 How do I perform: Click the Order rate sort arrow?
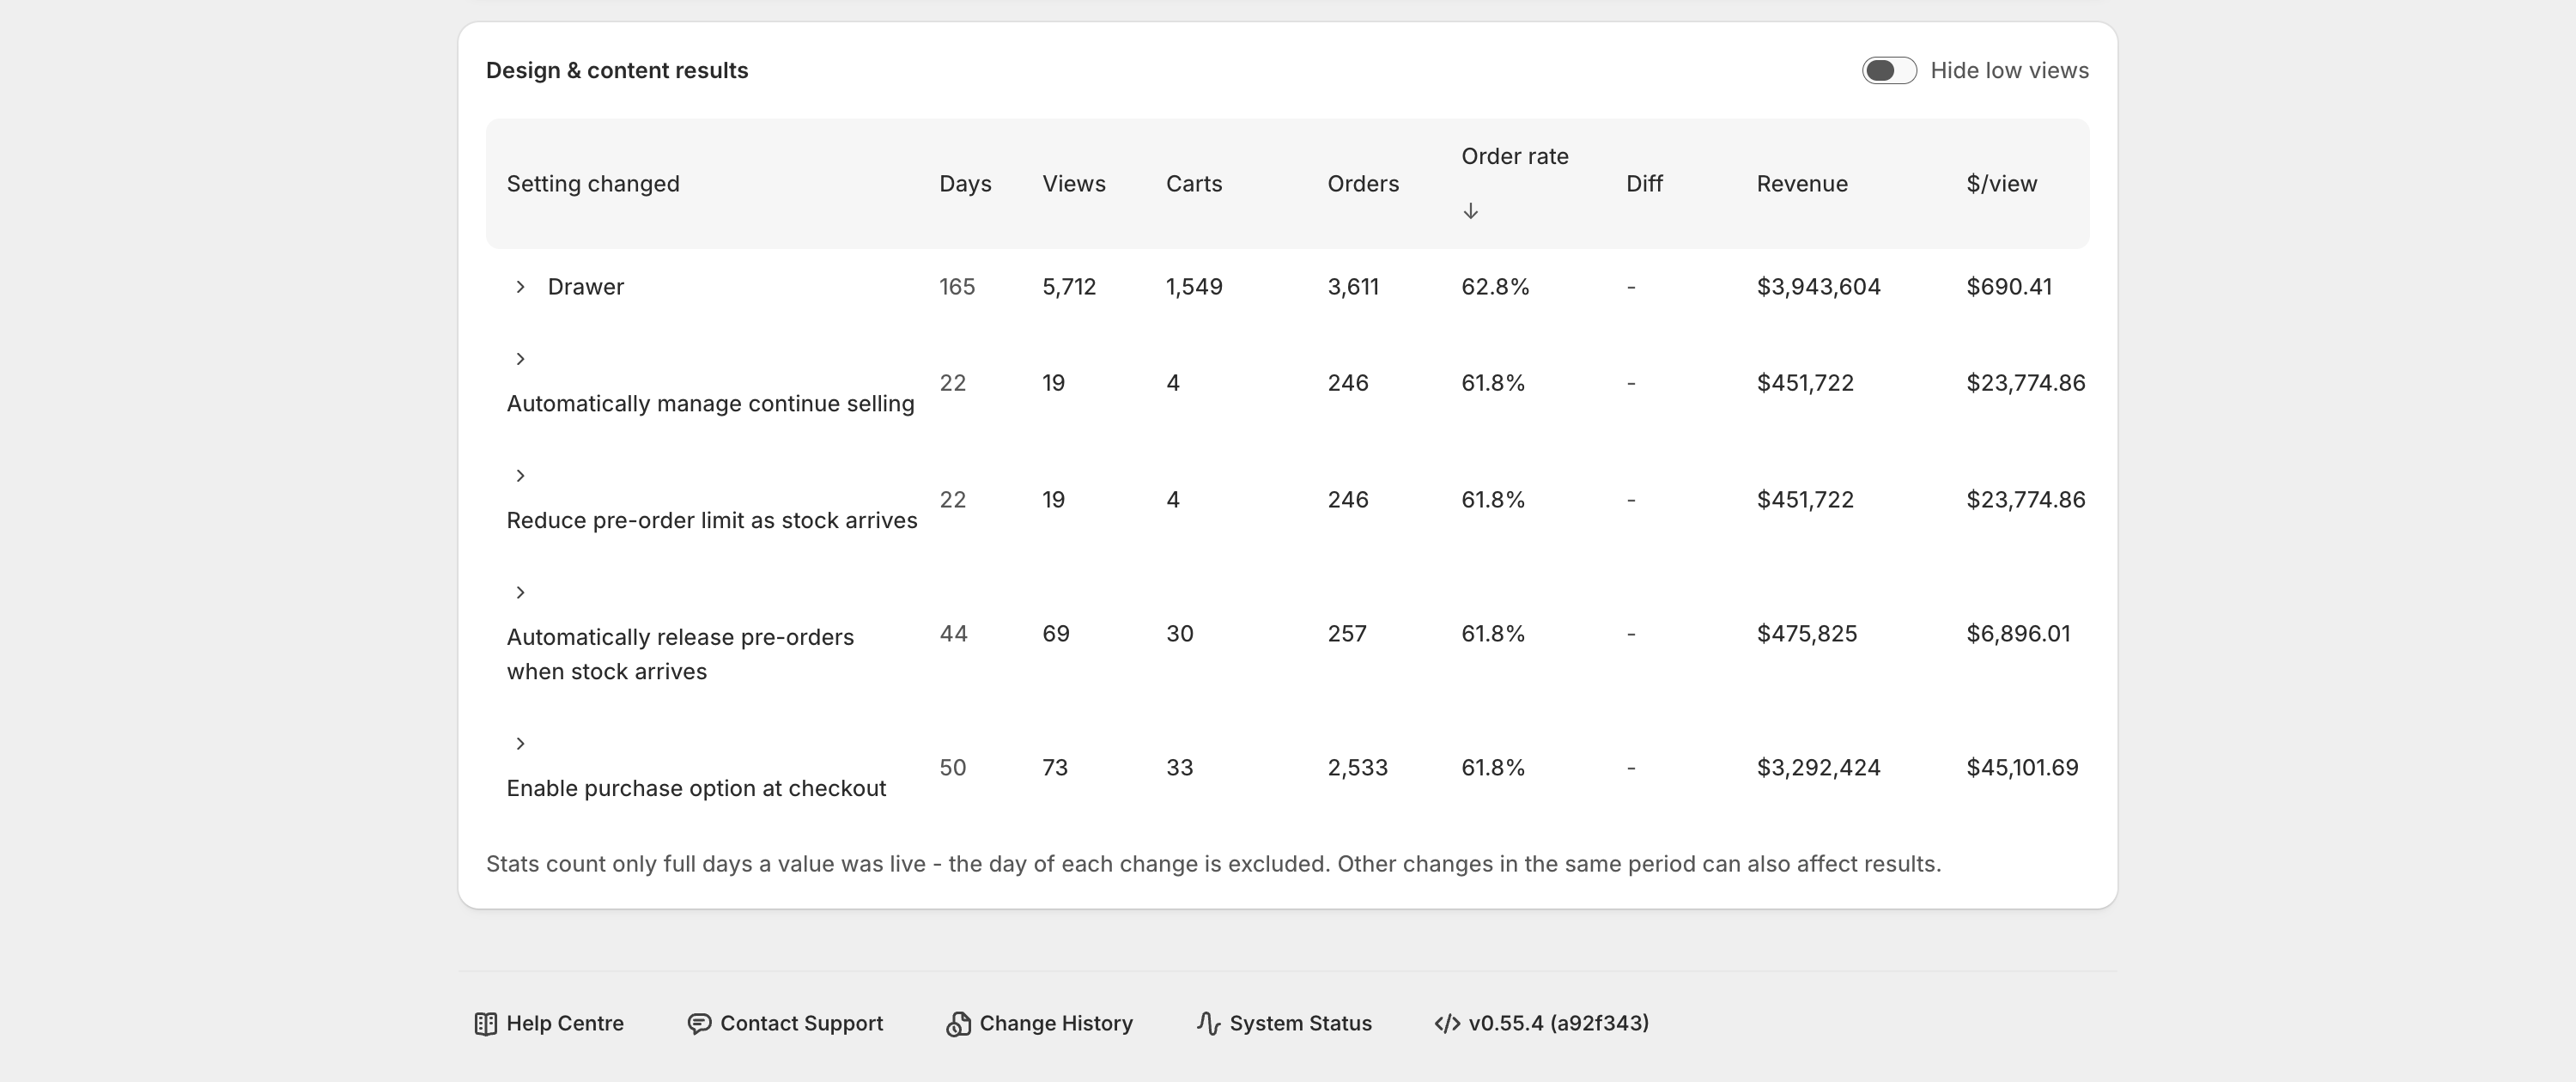click(x=1470, y=211)
